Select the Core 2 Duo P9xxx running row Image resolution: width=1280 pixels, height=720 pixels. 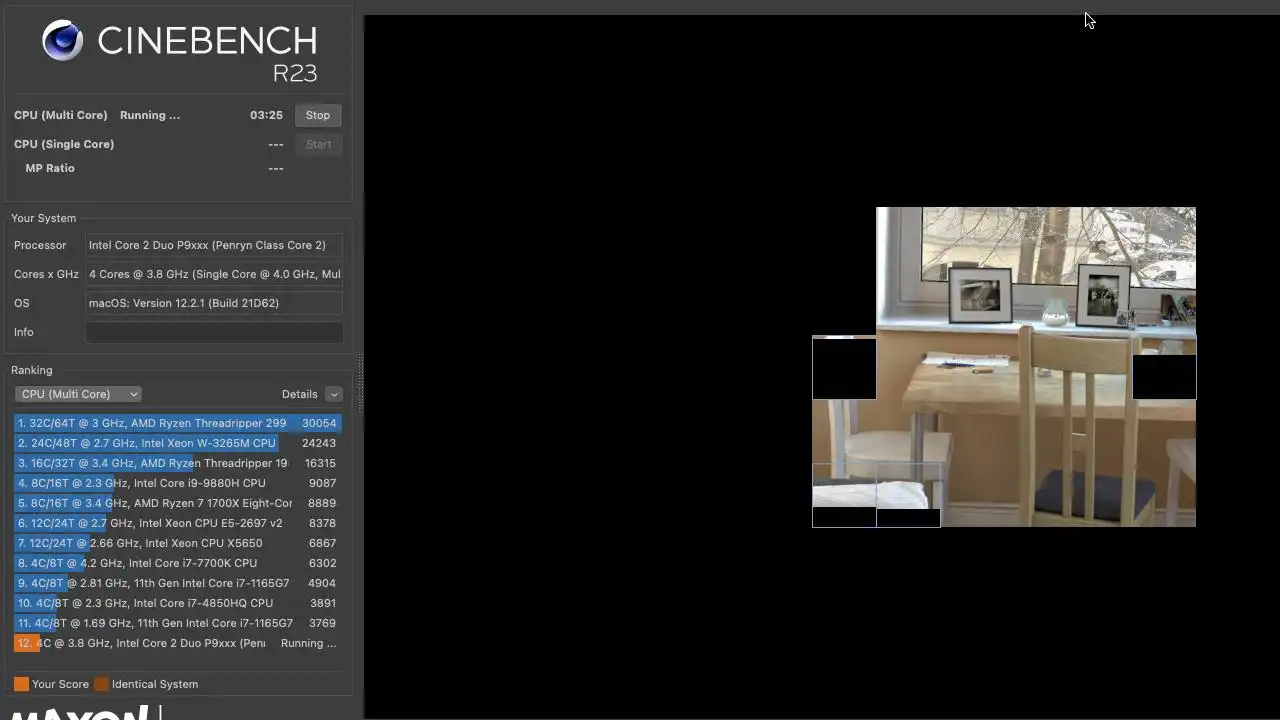pos(178,643)
